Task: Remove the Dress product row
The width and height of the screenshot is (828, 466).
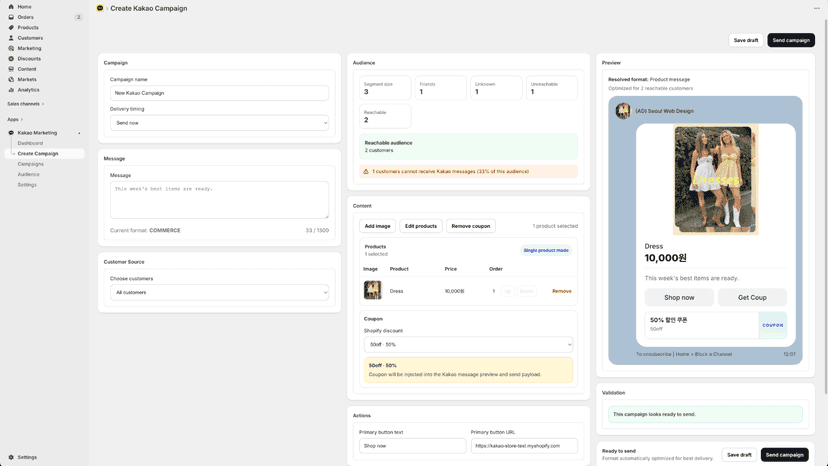Action: tap(561, 291)
